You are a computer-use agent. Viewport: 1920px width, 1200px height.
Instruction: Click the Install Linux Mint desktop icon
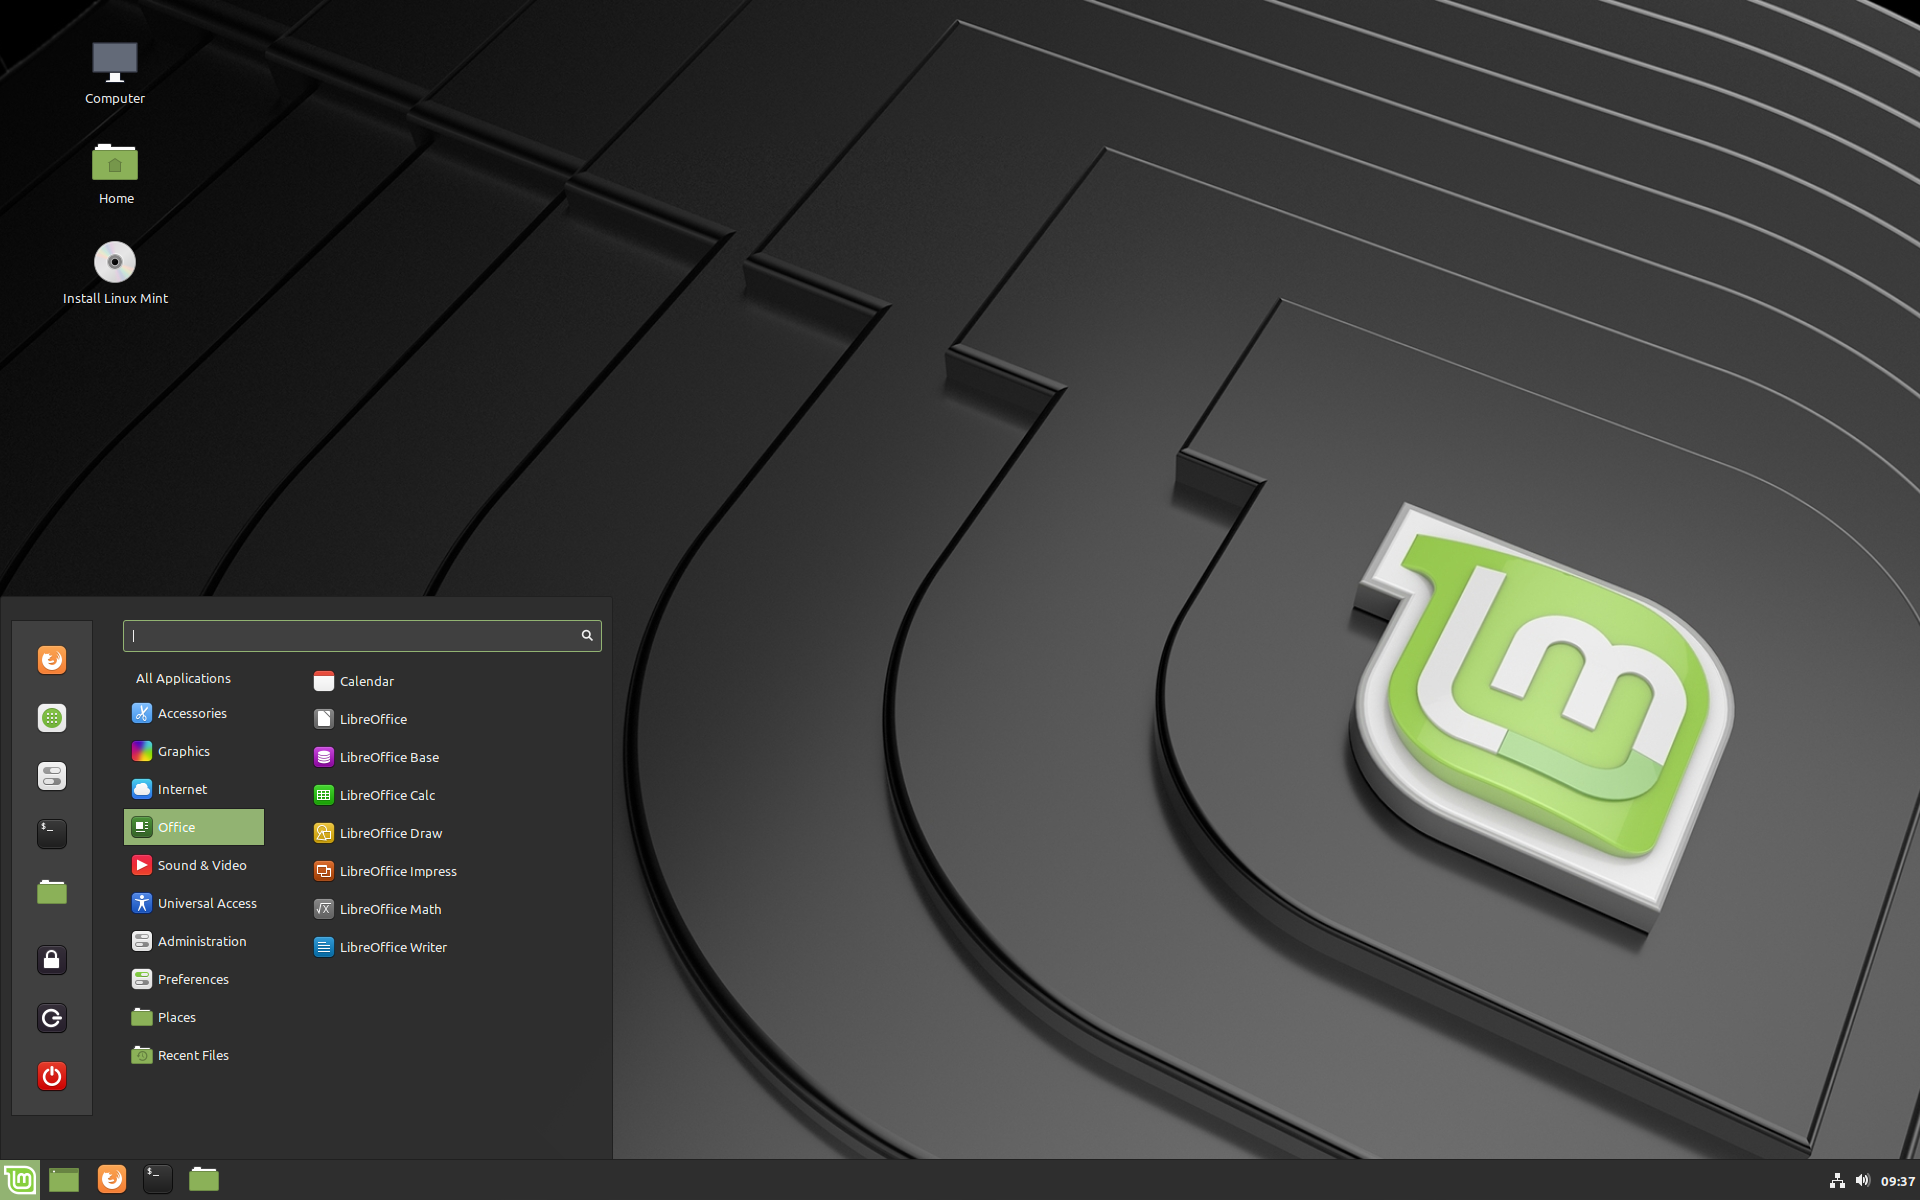tap(116, 261)
